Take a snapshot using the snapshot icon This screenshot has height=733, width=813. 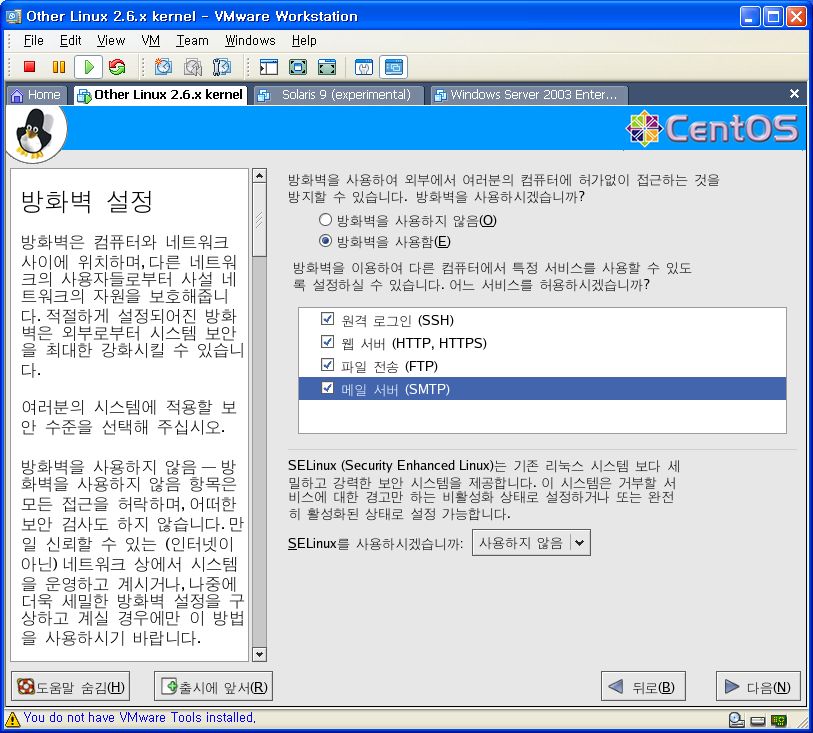(163, 67)
